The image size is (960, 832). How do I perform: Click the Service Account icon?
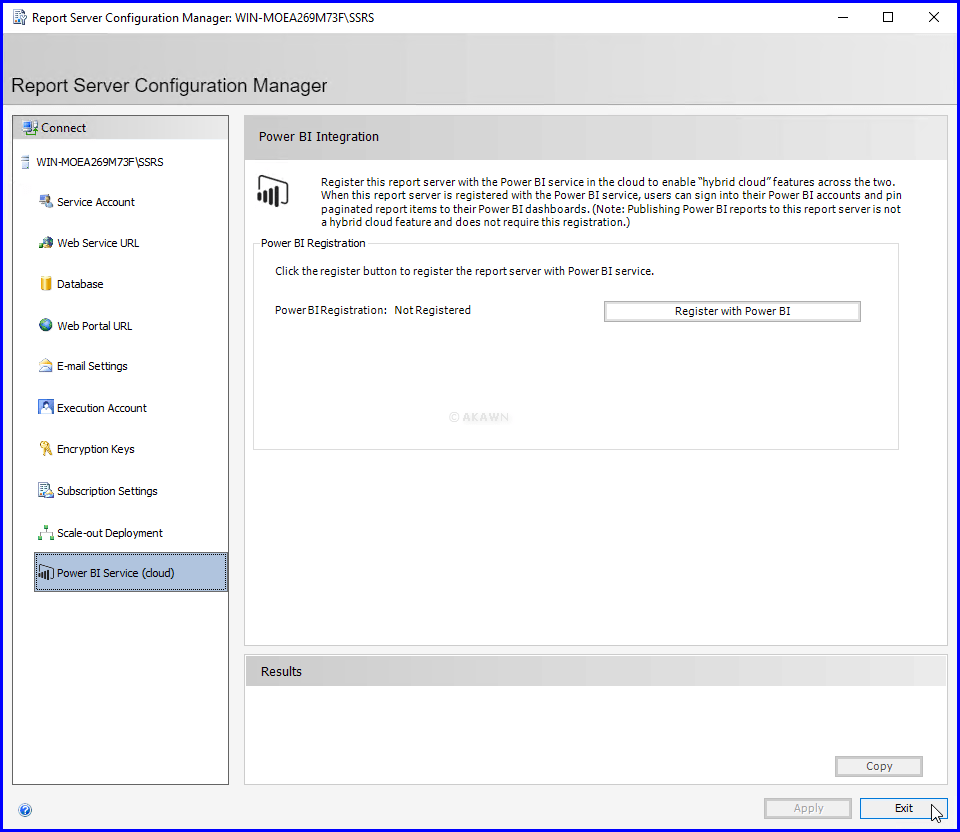[x=46, y=201]
